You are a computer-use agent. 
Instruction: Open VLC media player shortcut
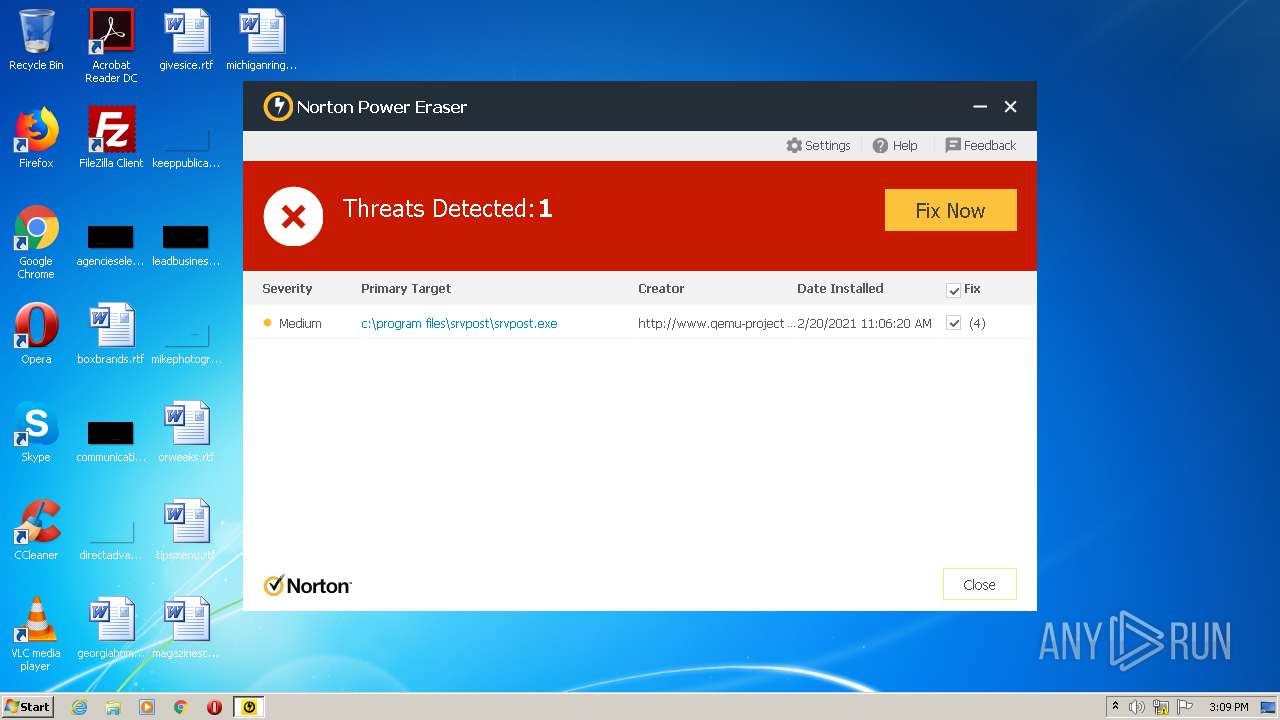coord(36,634)
